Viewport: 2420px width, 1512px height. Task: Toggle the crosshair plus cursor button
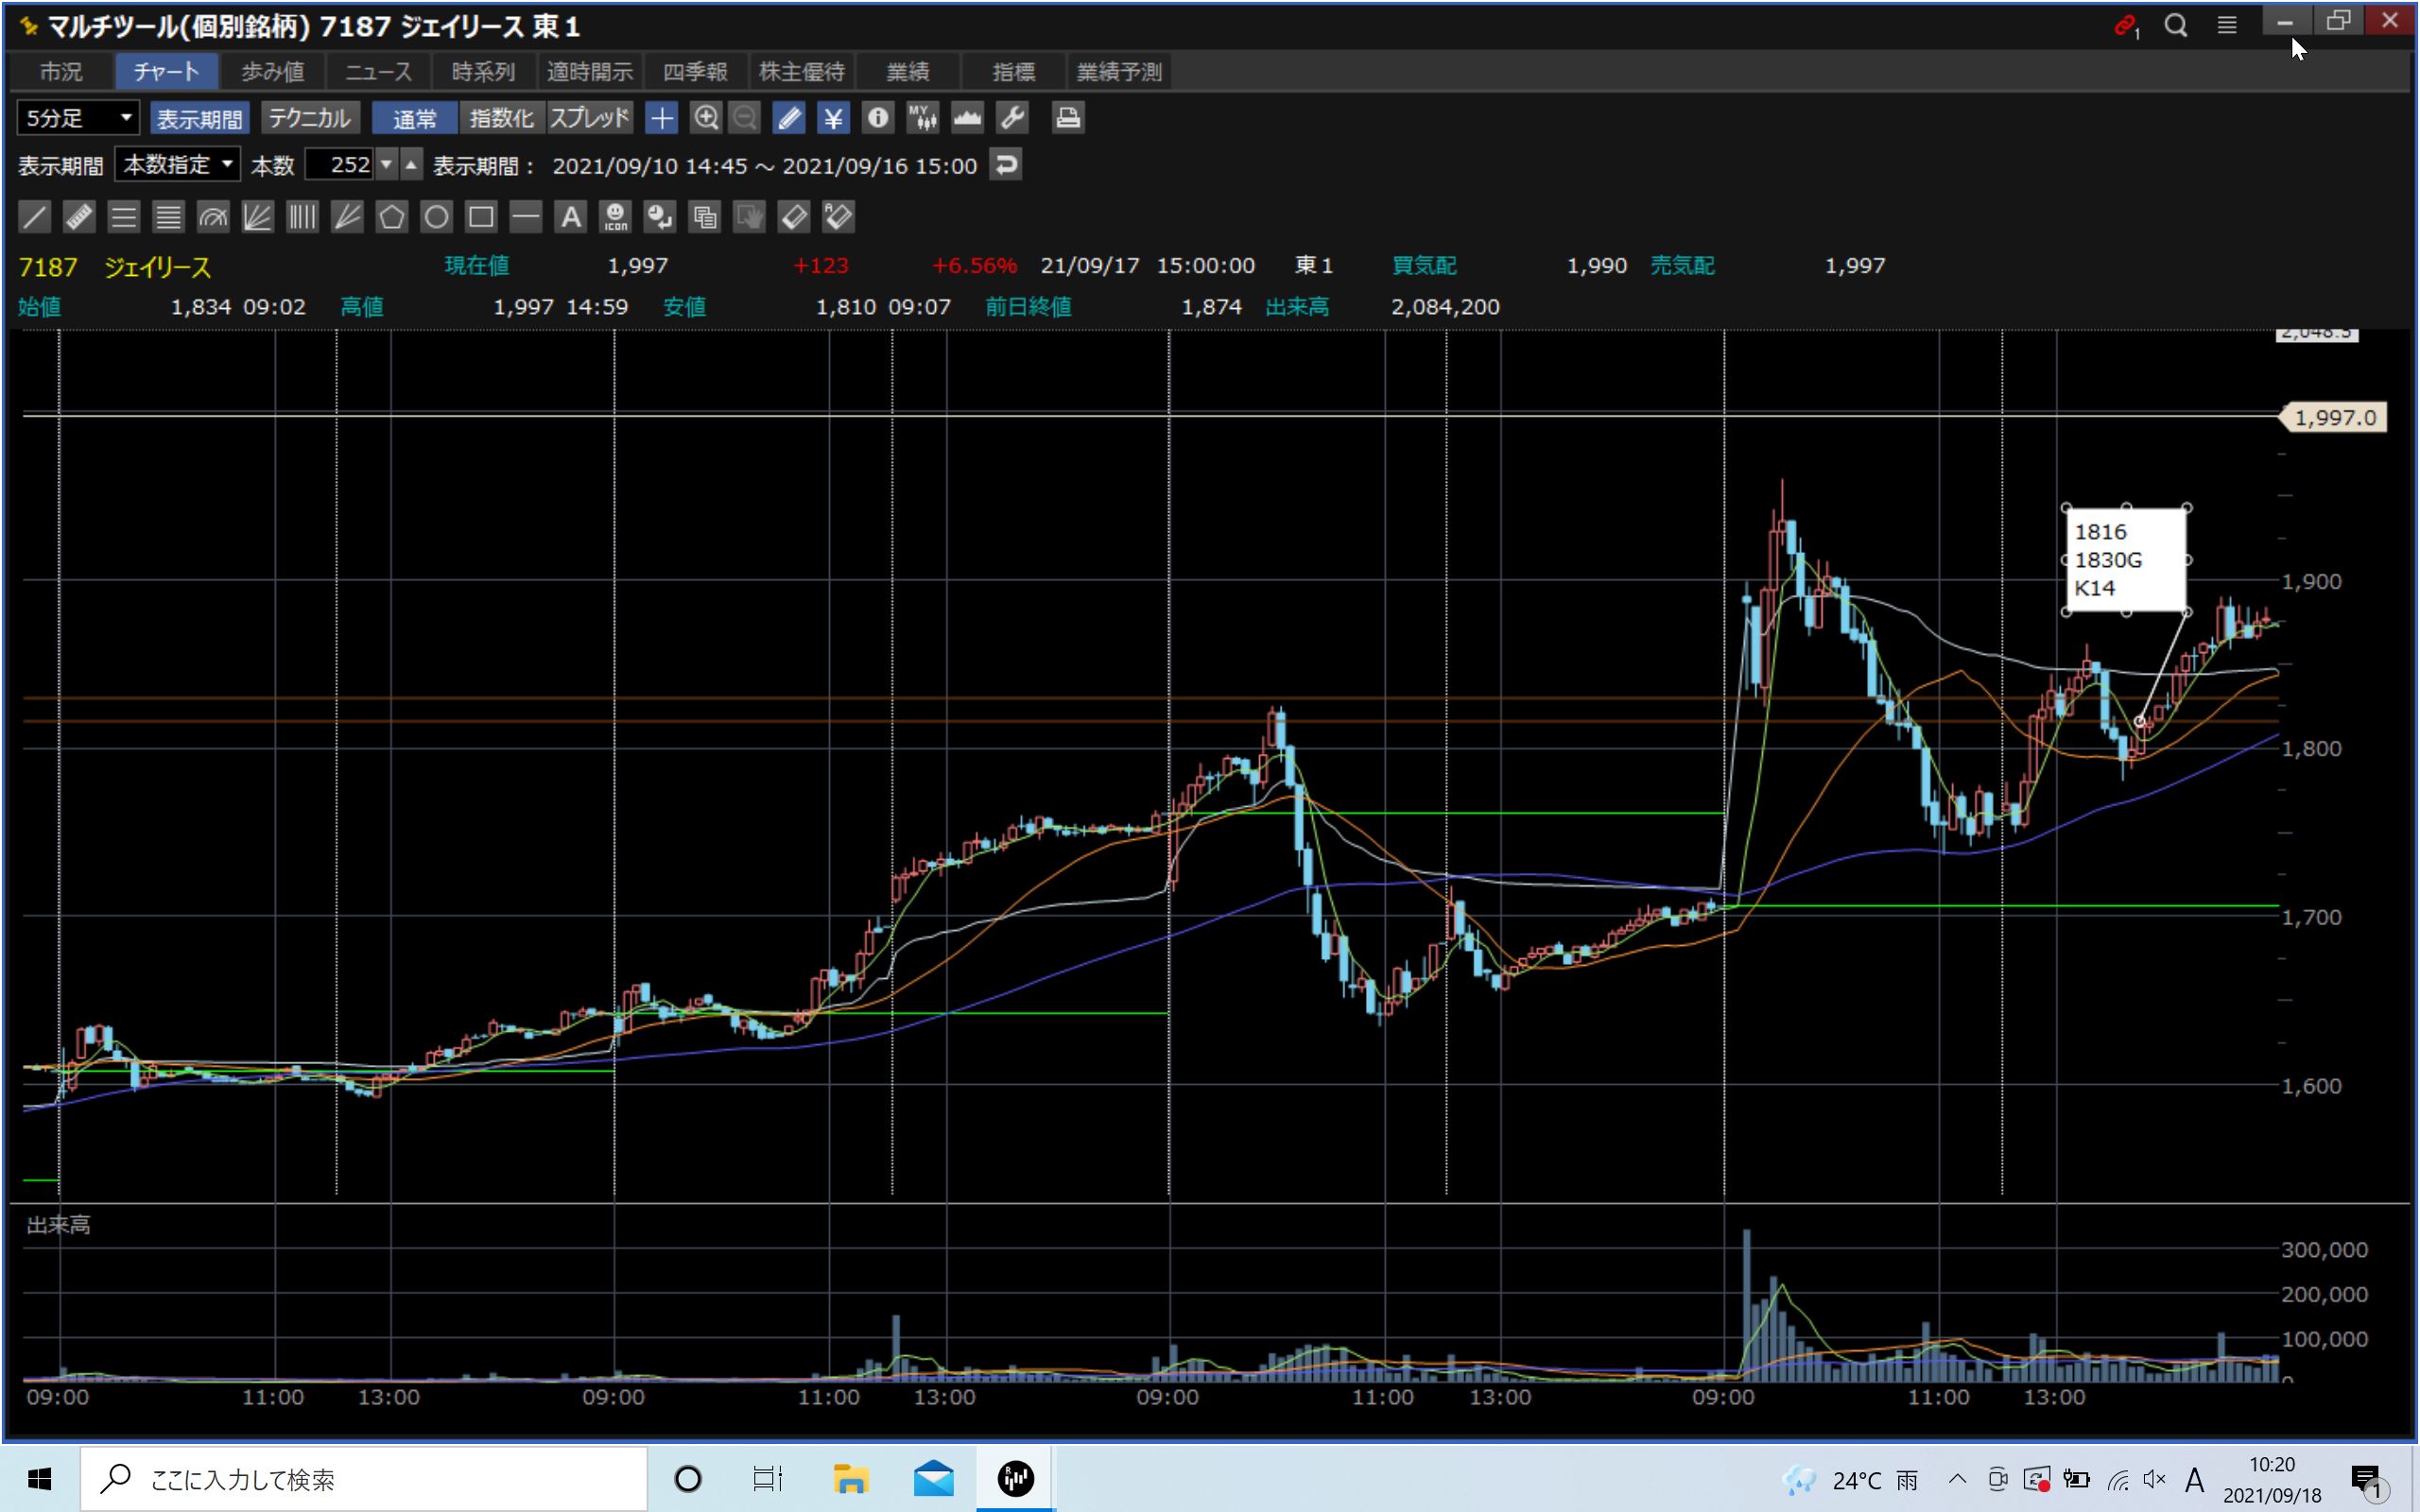pyautogui.click(x=661, y=118)
